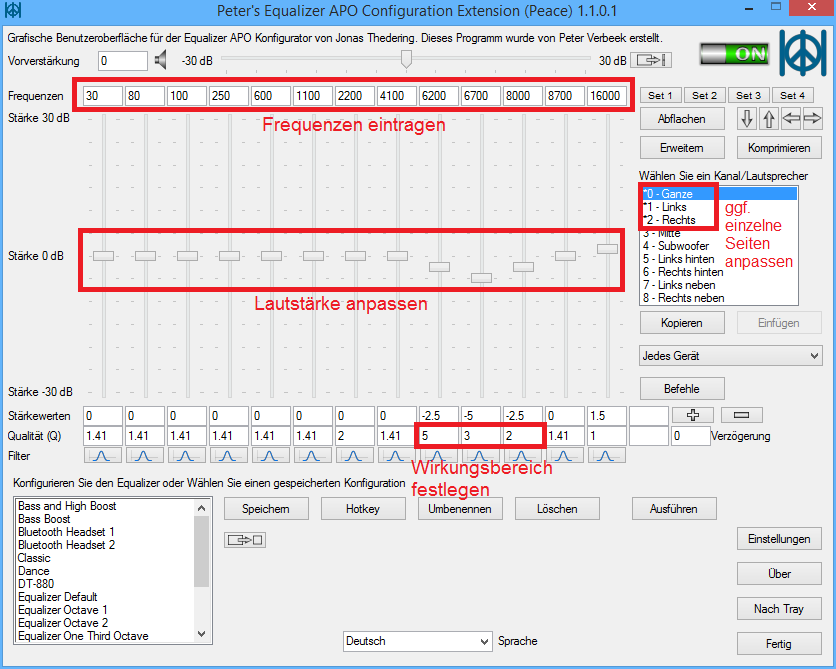Viewport: 836px width, 669px height.
Task: Click the filter icon under the 1100 Hz band
Action: coord(312,456)
